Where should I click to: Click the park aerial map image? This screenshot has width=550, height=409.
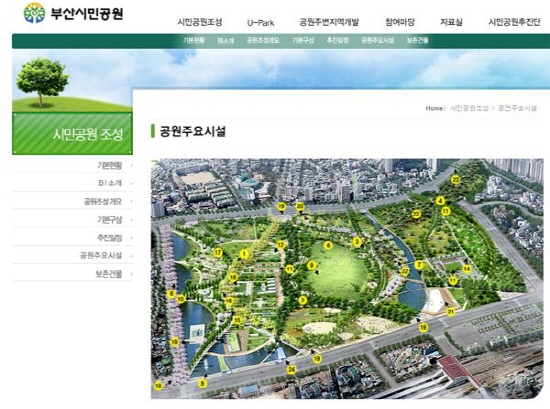click(x=347, y=279)
